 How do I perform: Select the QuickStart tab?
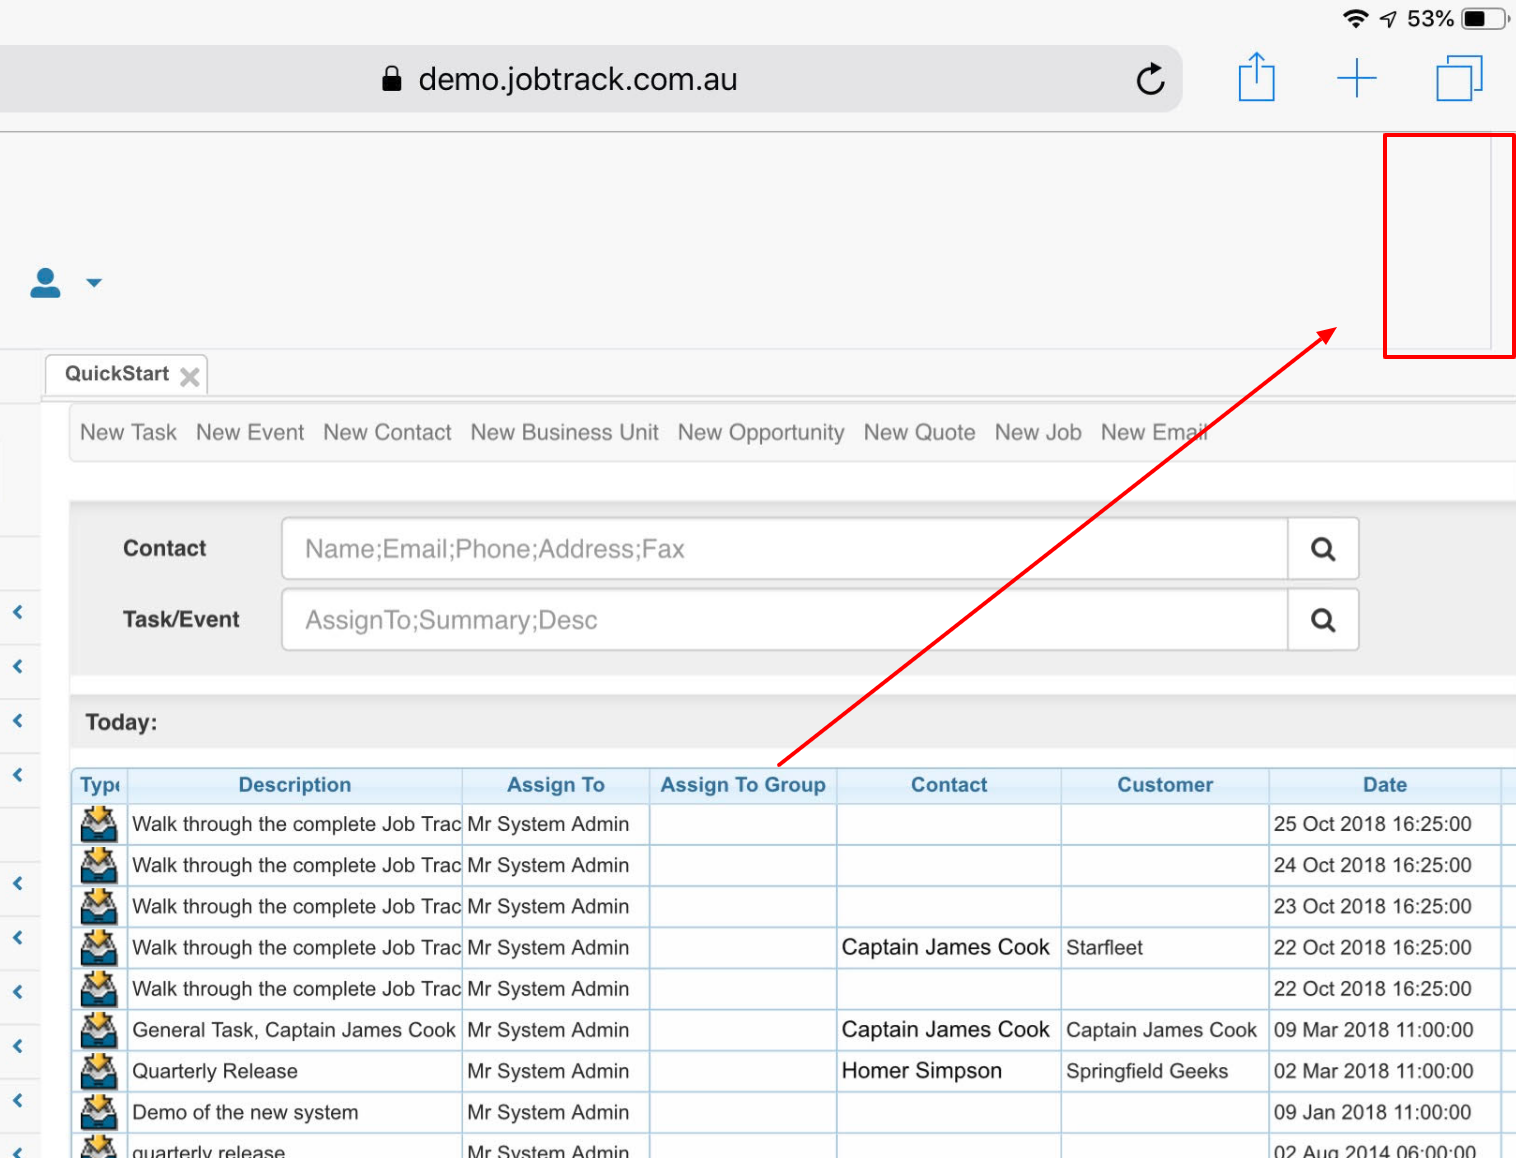[x=117, y=374]
